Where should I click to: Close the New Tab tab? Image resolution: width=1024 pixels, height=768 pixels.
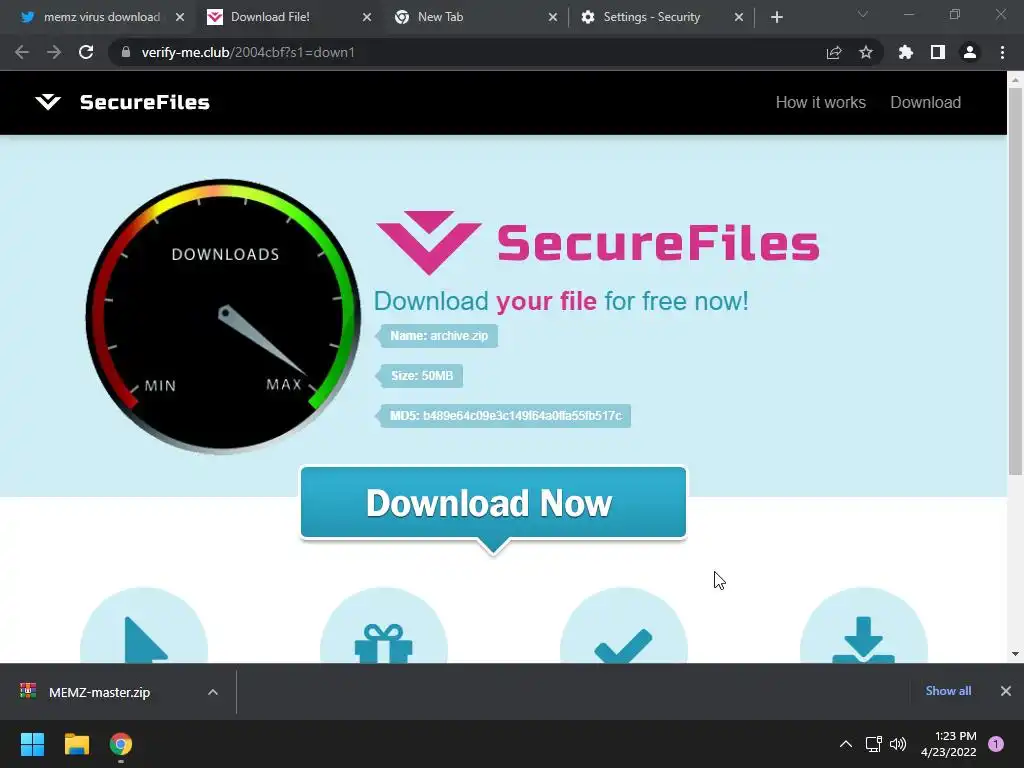[x=553, y=17]
